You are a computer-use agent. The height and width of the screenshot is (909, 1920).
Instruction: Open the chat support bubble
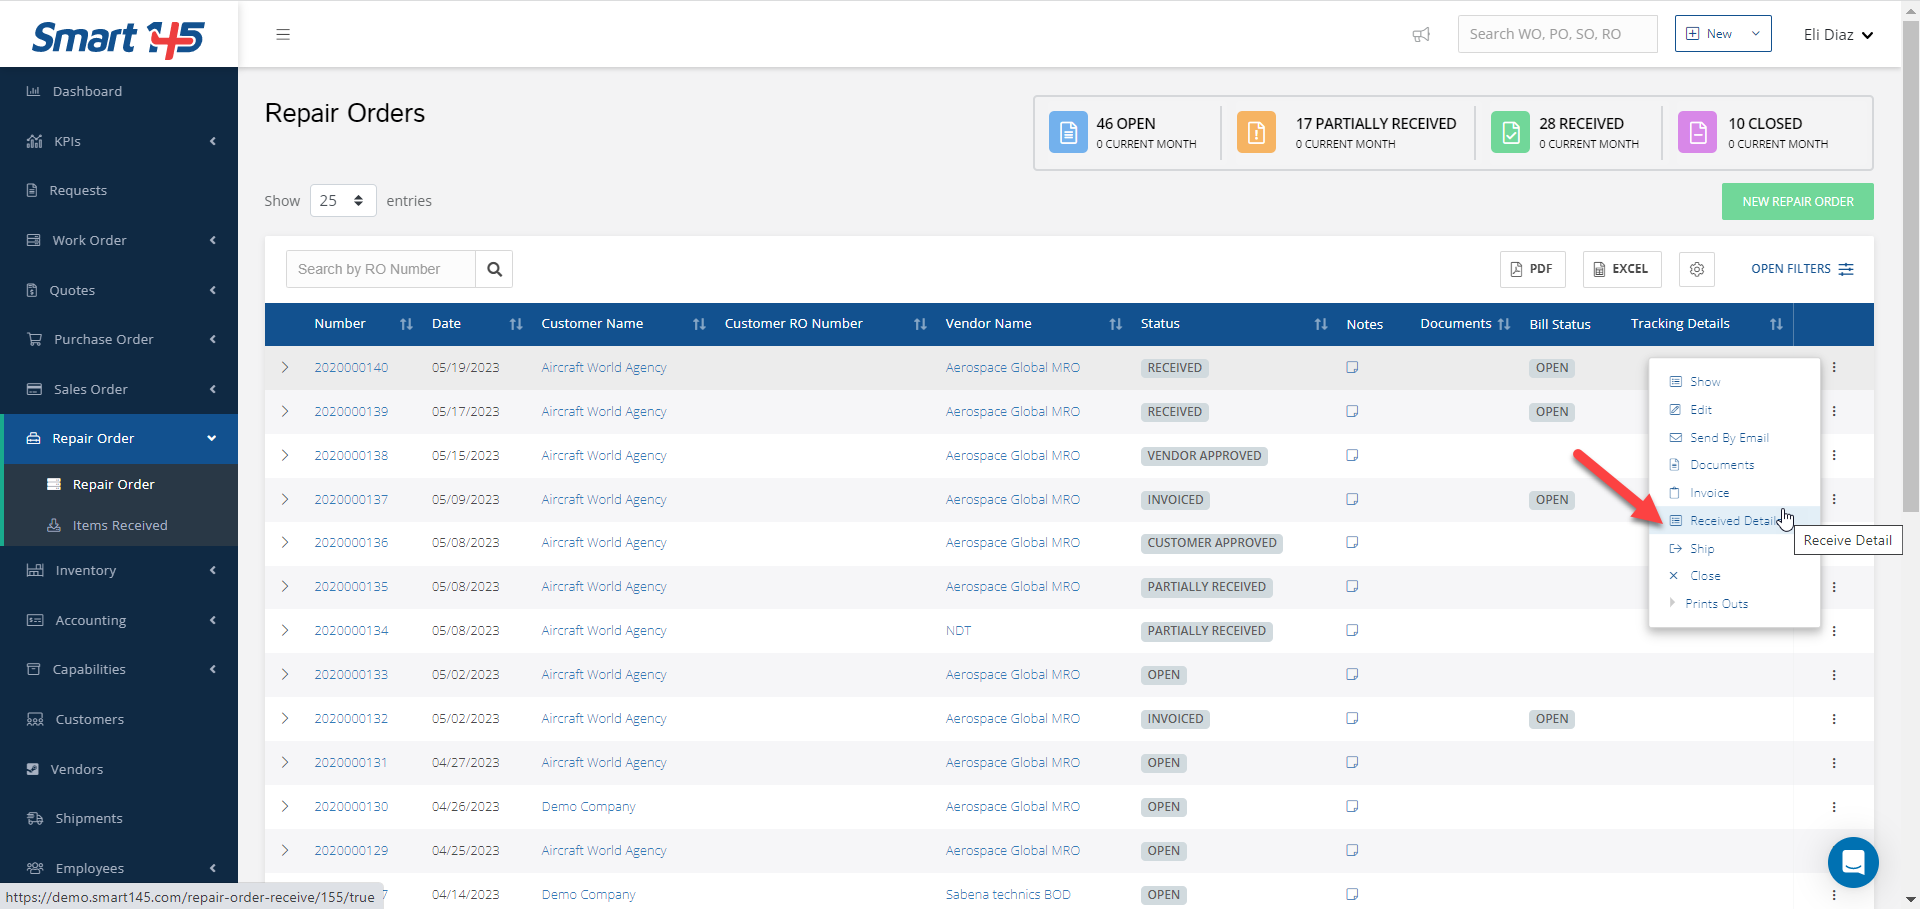tap(1852, 861)
